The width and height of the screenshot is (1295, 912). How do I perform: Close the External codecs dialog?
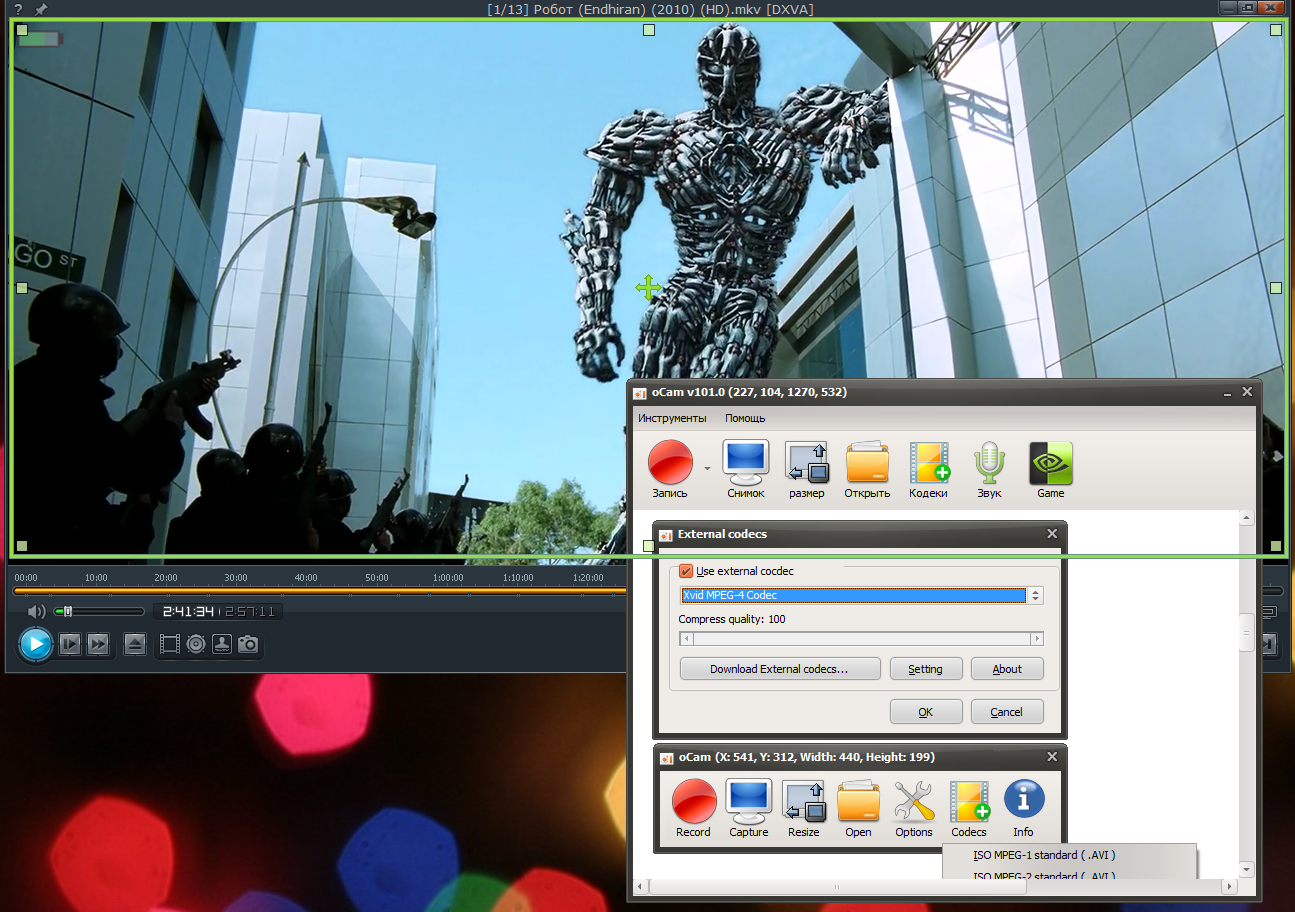click(x=1051, y=534)
